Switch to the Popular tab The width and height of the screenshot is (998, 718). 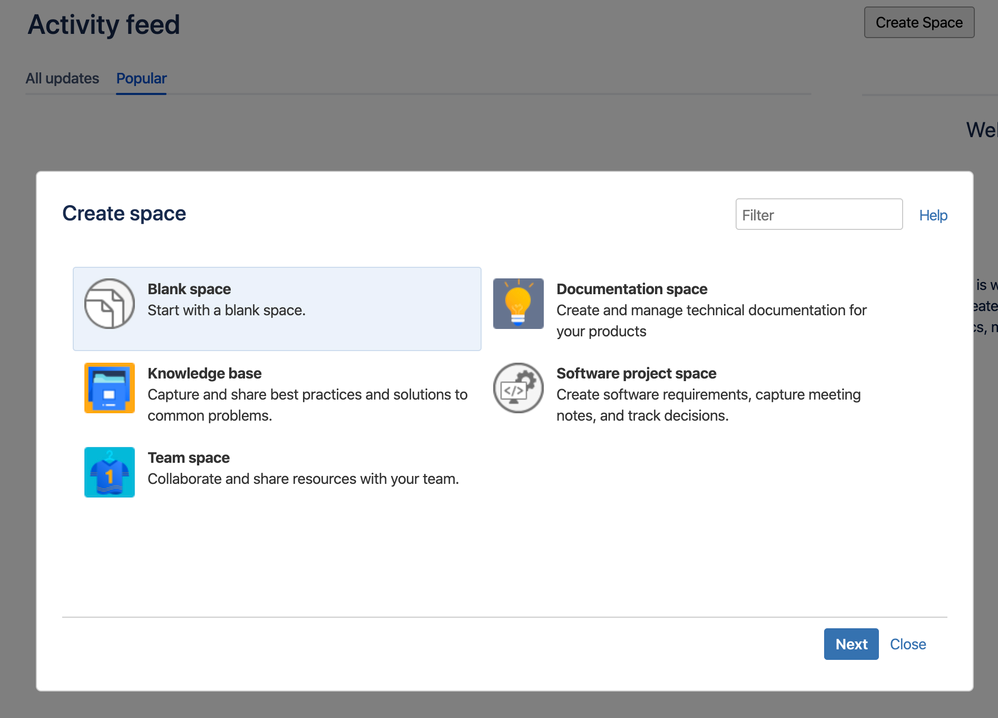click(141, 78)
